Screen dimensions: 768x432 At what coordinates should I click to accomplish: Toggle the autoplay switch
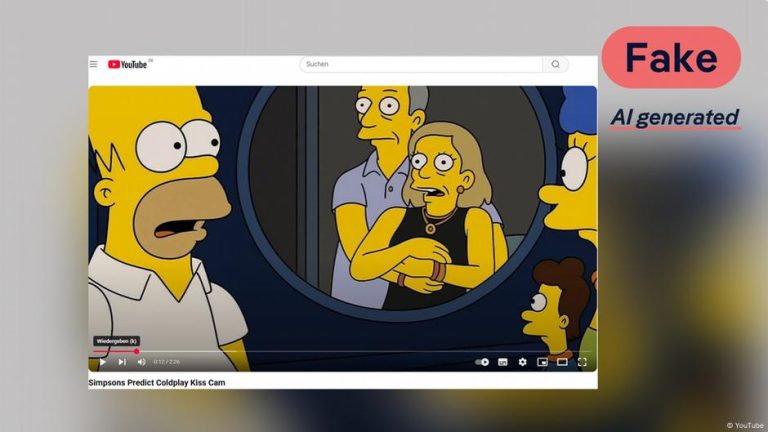point(483,362)
